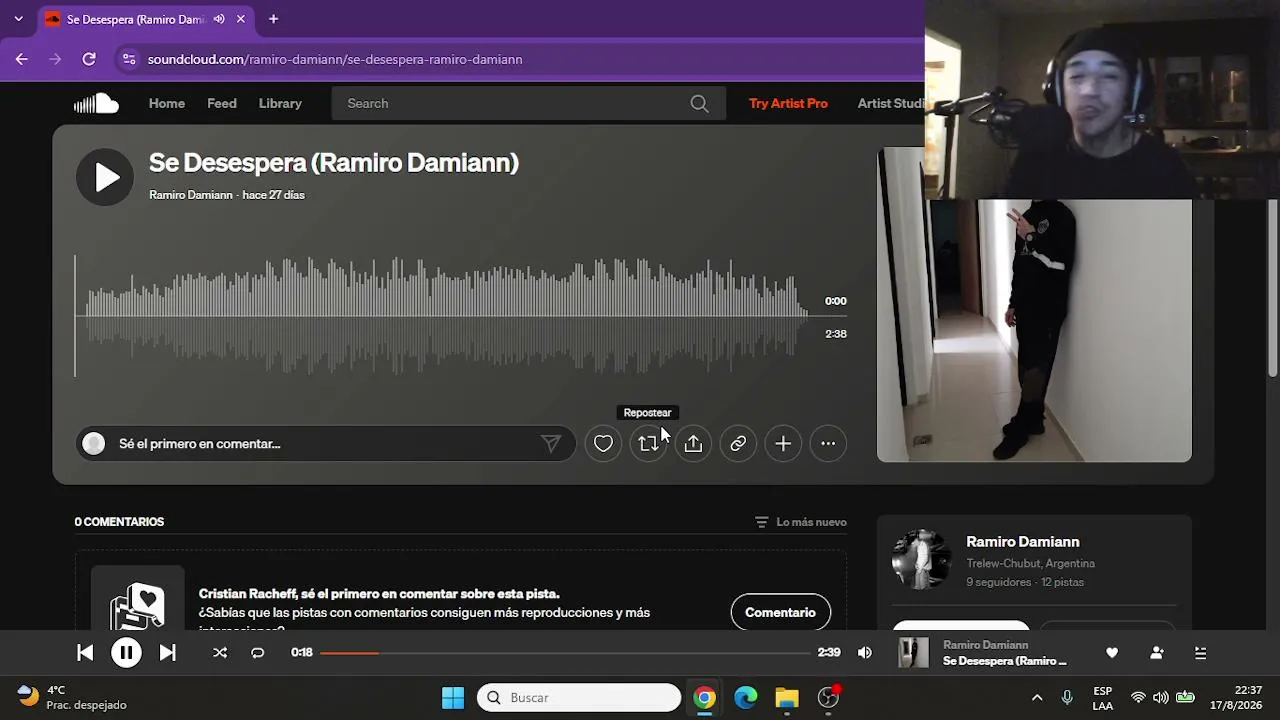Open File Explorer from the taskbar
Screen dimensions: 1280x720
coord(787,697)
